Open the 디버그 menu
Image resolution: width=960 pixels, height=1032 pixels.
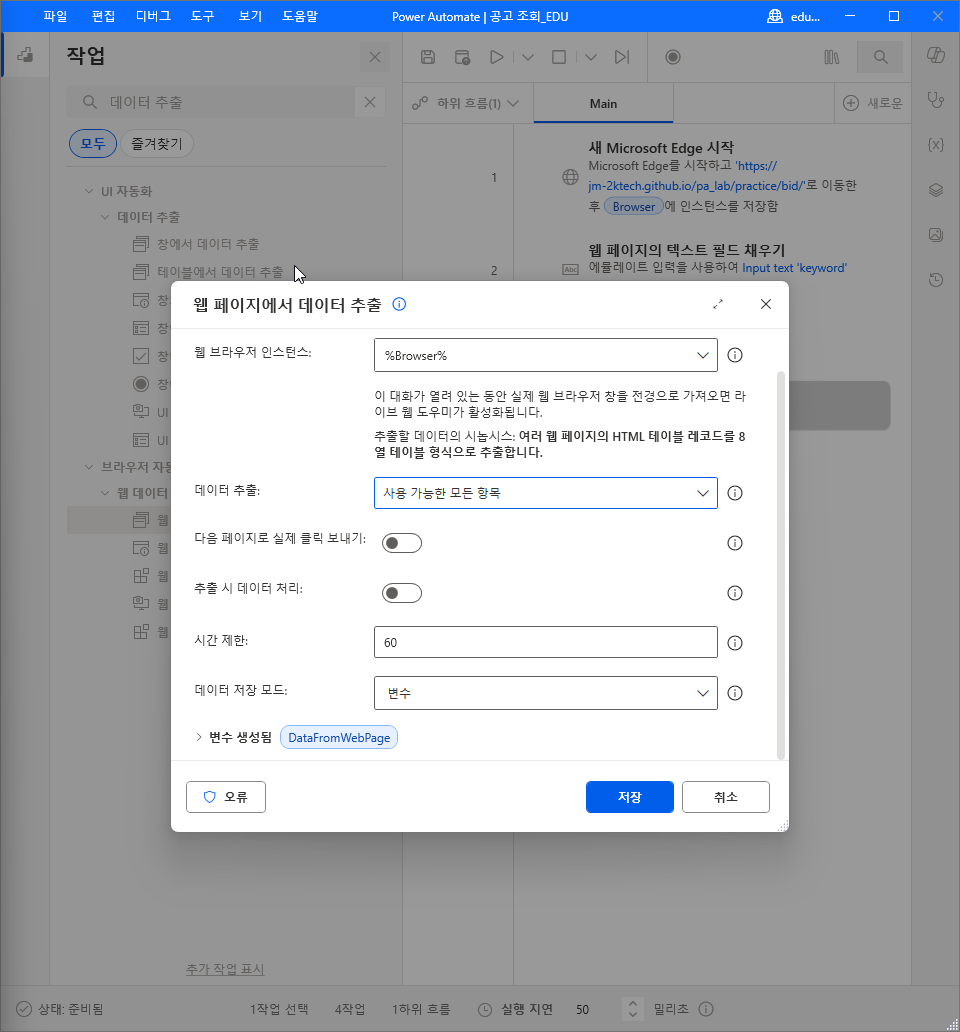[153, 16]
